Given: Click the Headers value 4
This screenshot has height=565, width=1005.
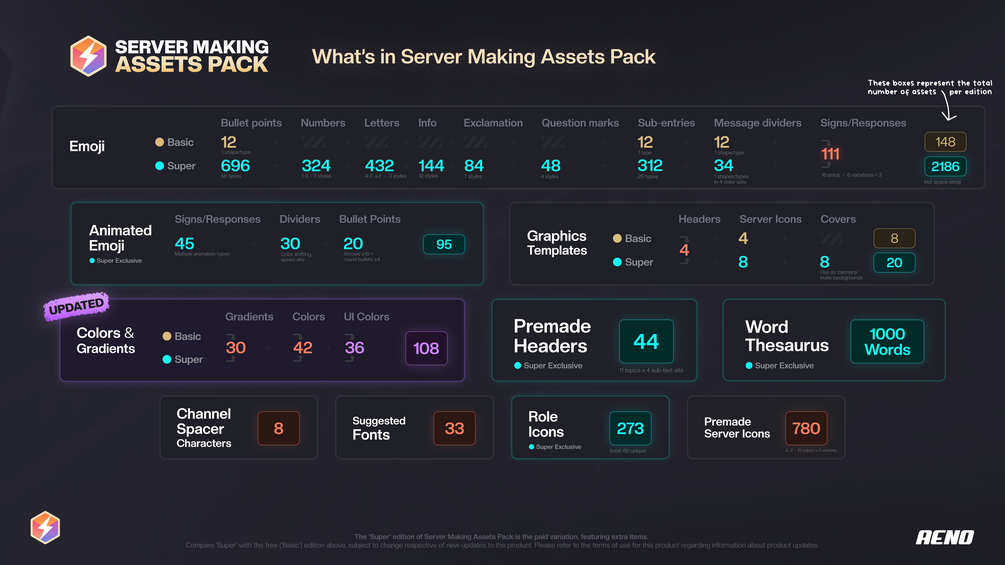Looking at the screenshot, I should tap(685, 250).
